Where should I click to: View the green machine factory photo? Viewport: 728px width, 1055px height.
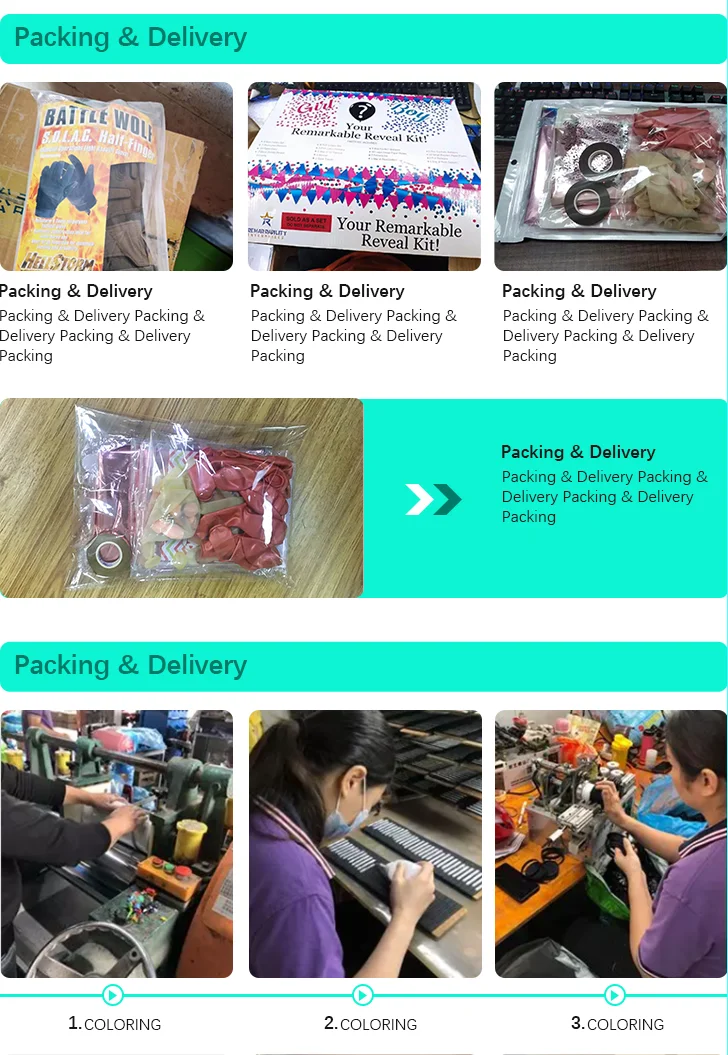pyautogui.click(x=116, y=844)
